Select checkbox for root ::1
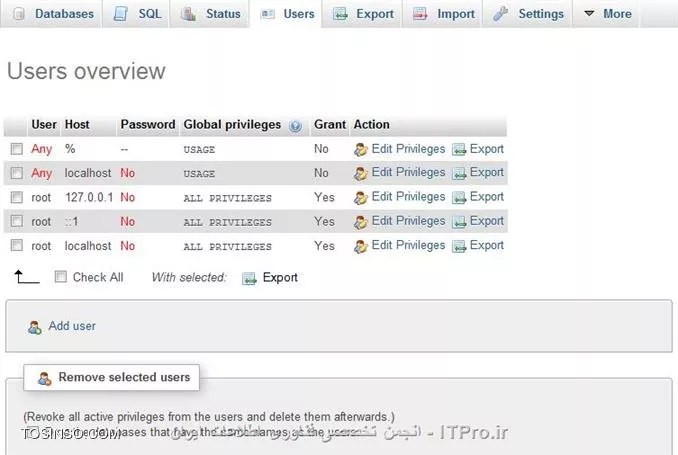The height and width of the screenshot is (455, 678). (x=16, y=221)
